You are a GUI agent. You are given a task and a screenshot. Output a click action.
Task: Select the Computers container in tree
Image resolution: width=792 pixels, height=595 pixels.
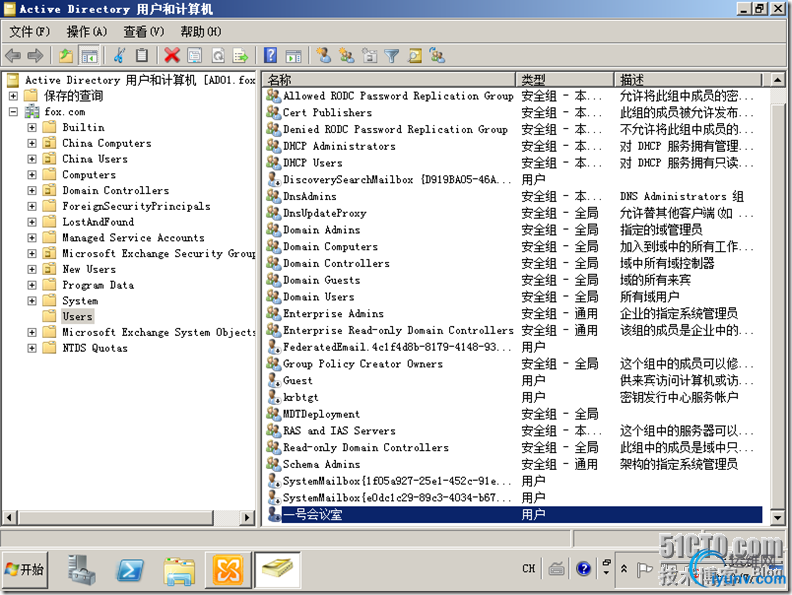click(x=89, y=175)
